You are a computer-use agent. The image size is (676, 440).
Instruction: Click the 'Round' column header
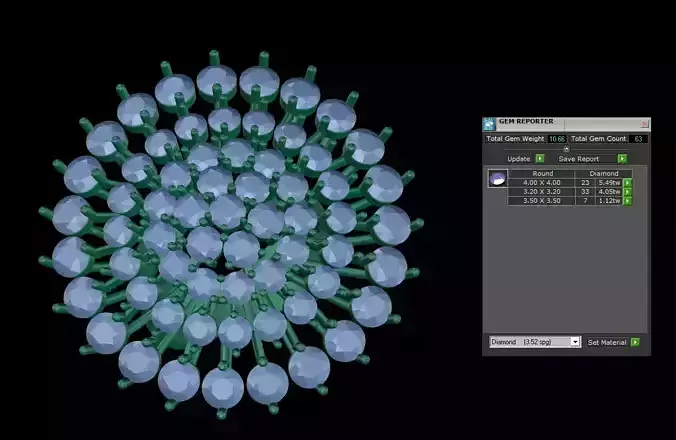tap(541, 174)
